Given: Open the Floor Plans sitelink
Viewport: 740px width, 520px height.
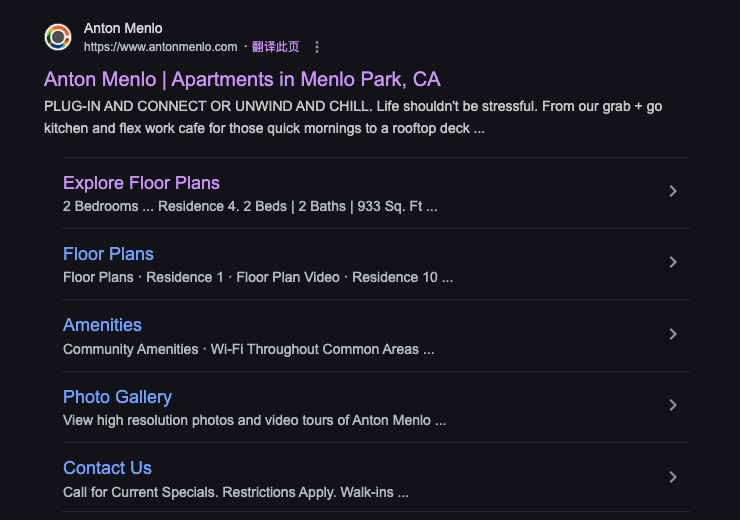Looking at the screenshot, I should point(108,254).
